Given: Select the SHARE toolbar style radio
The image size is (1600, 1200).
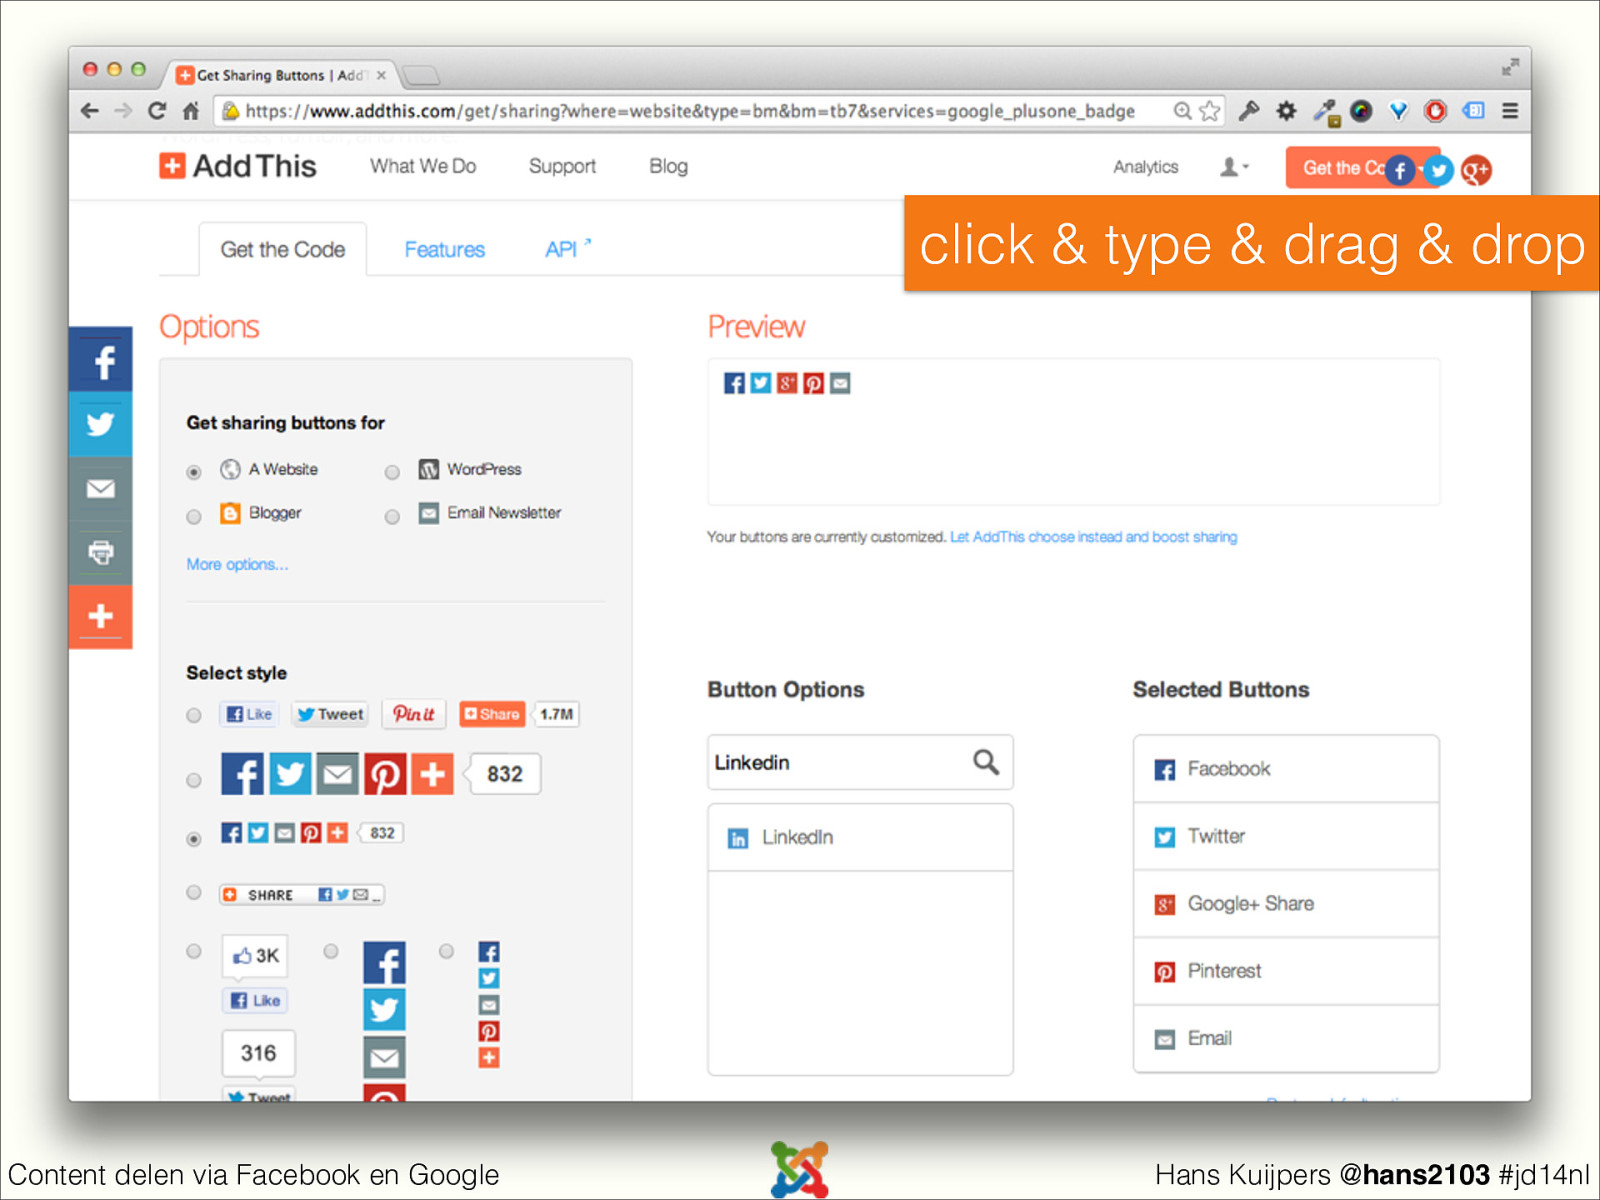Looking at the screenshot, I should pyautogui.click(x=194, y=892).
